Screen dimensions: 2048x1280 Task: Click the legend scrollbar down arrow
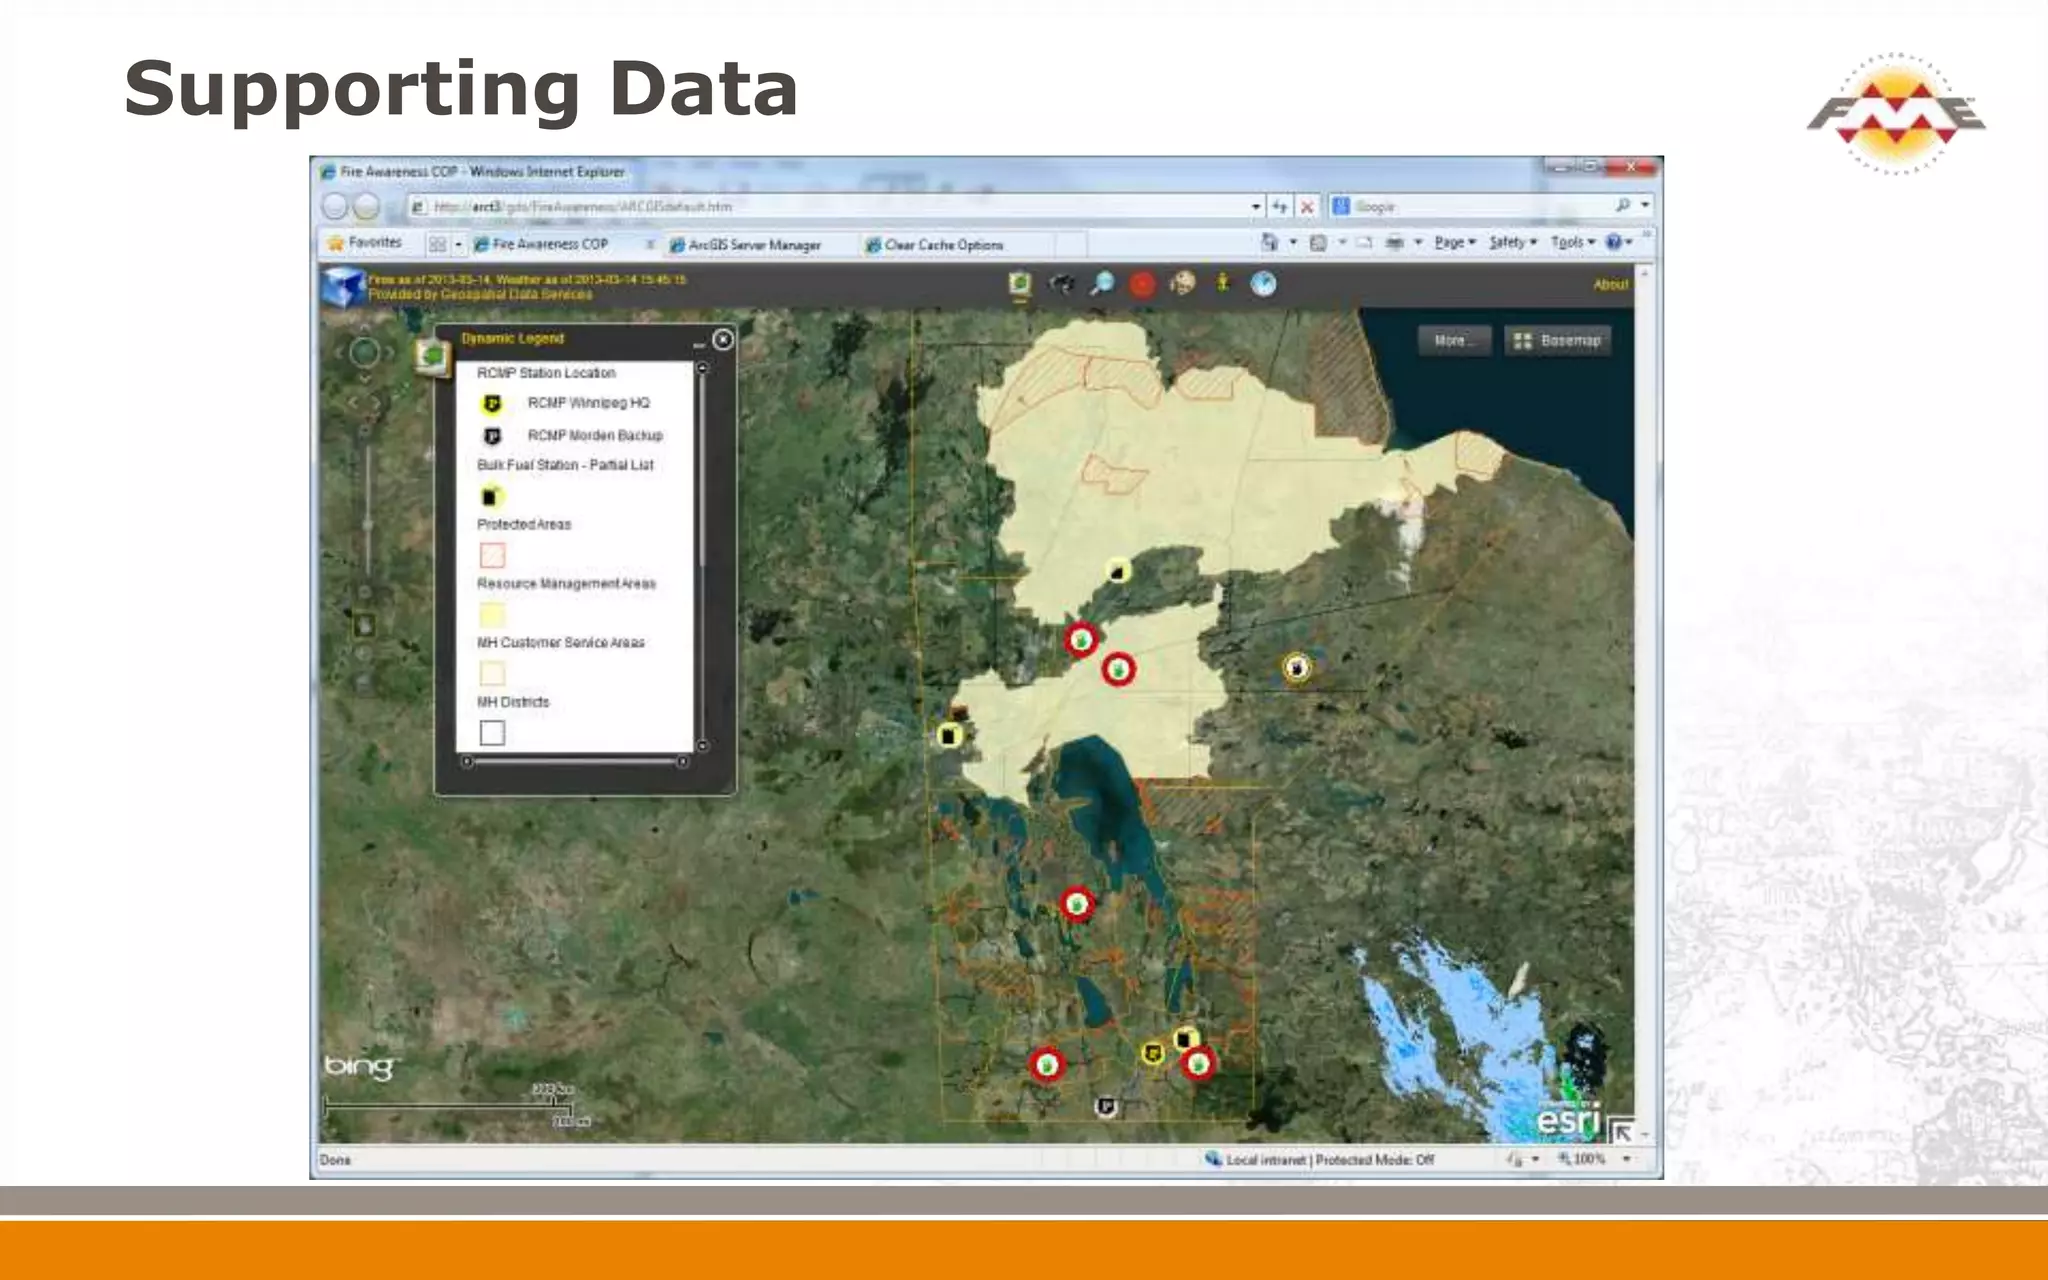[x=702, y=745]
